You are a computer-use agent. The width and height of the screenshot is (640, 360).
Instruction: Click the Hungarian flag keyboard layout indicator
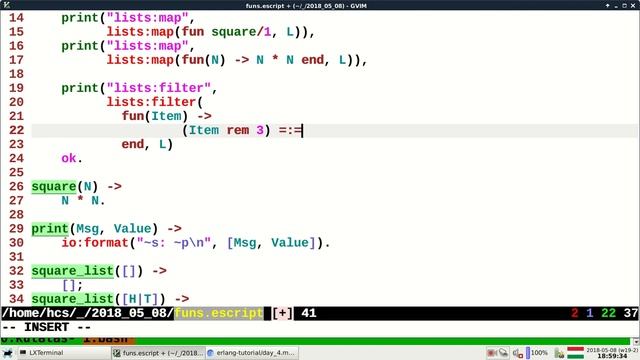click(x=576, y=353)
